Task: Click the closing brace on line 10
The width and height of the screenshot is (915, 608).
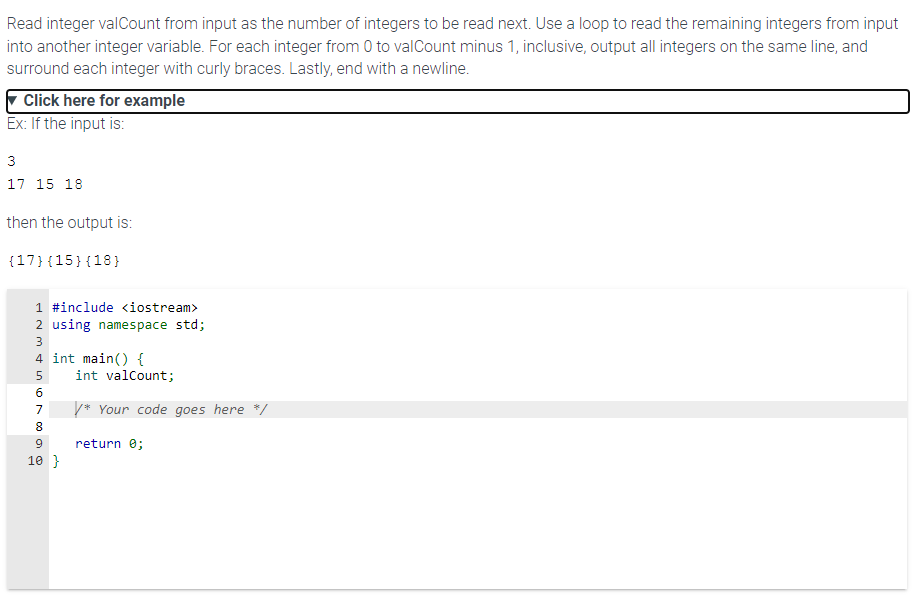Action: (x=55, y=460)
